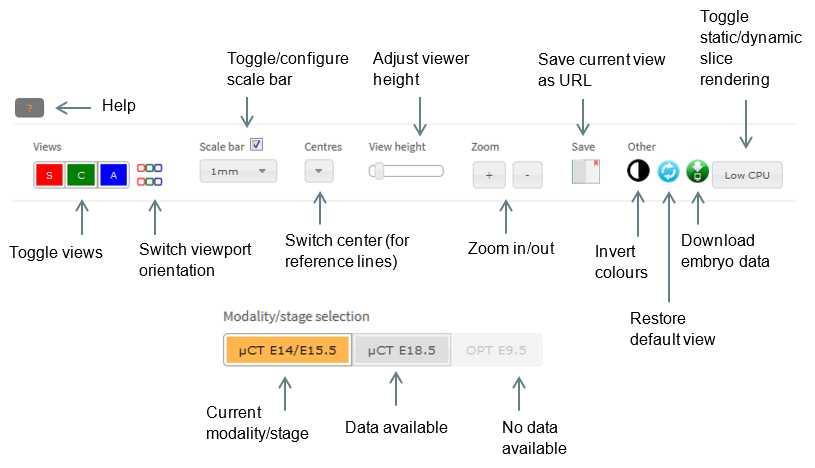
Task: Zoom in with the plus button
Action: click(489, 175)
